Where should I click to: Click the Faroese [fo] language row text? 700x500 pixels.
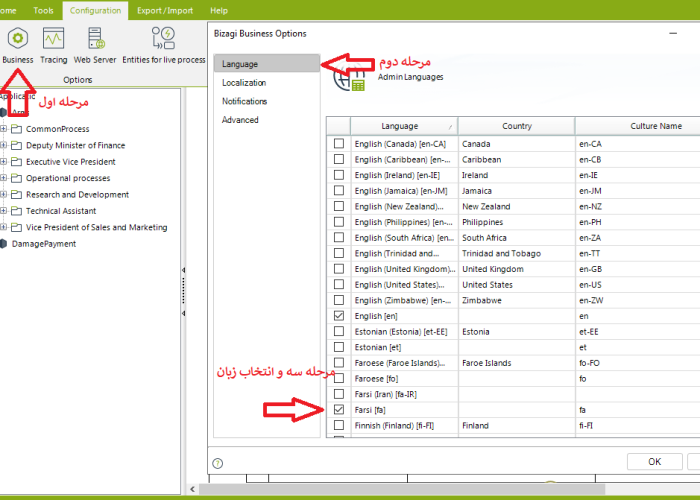point(376,378)
